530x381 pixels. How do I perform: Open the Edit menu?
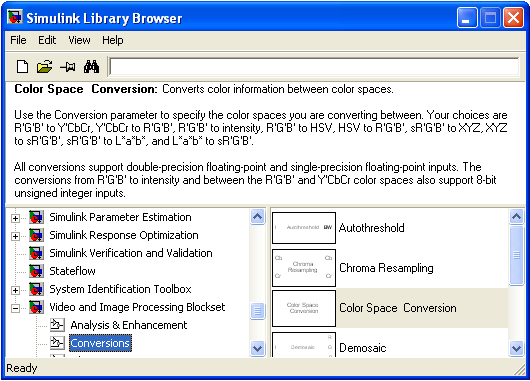click(47, 40)
